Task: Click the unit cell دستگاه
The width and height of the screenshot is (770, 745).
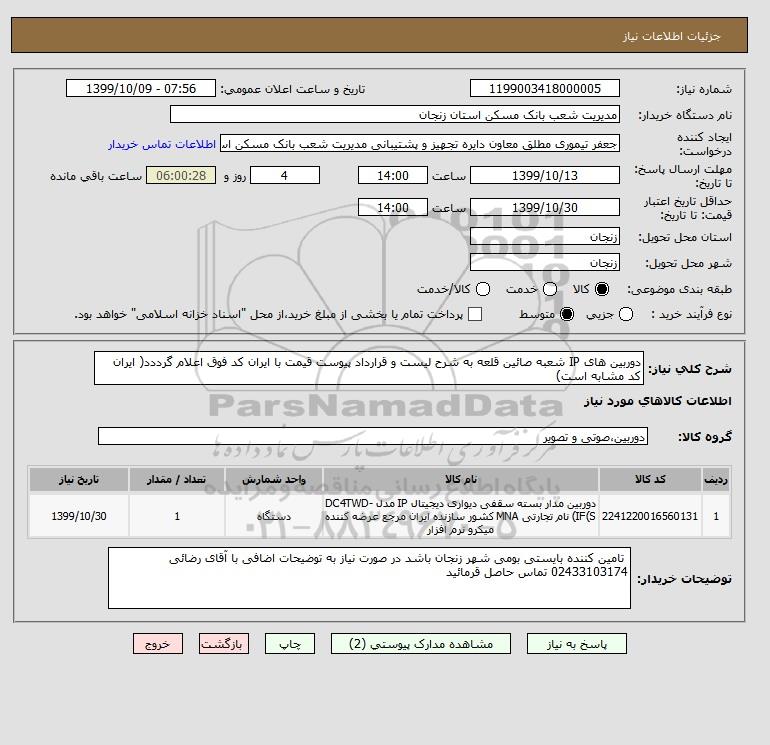Action: tap(274, 516)
